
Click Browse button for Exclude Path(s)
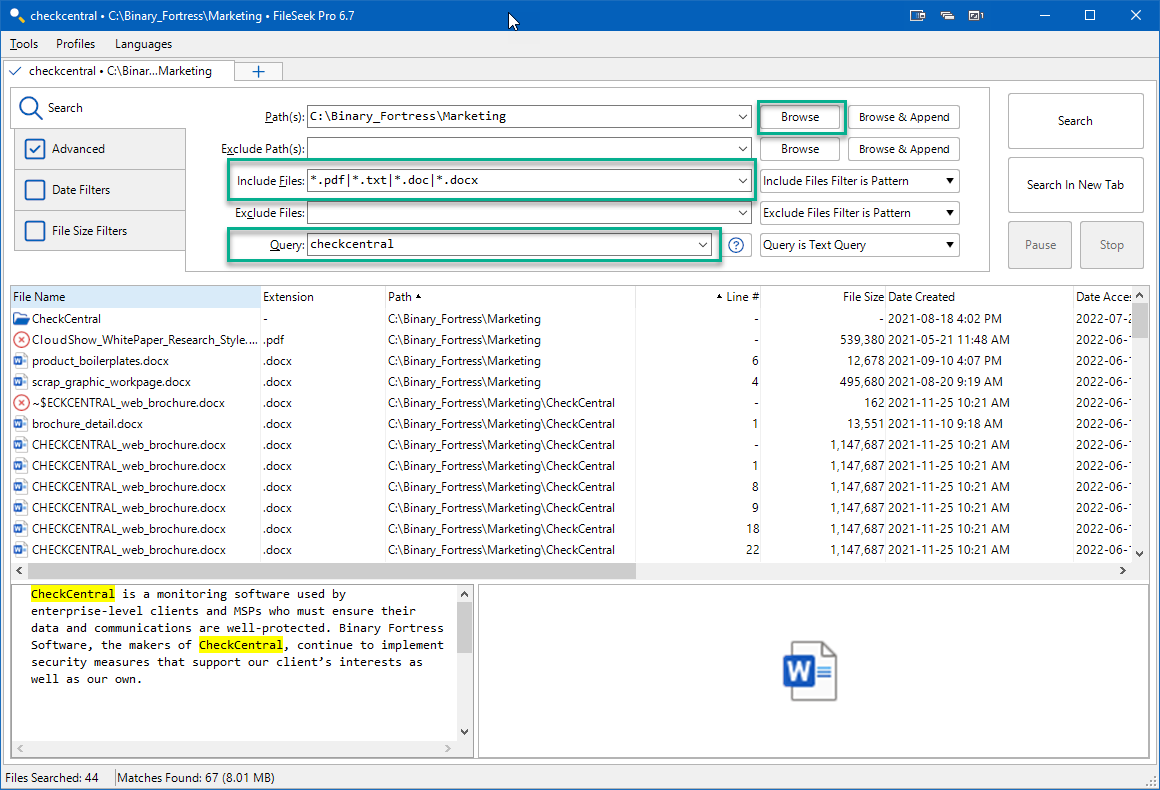click(x=800, y=149)
